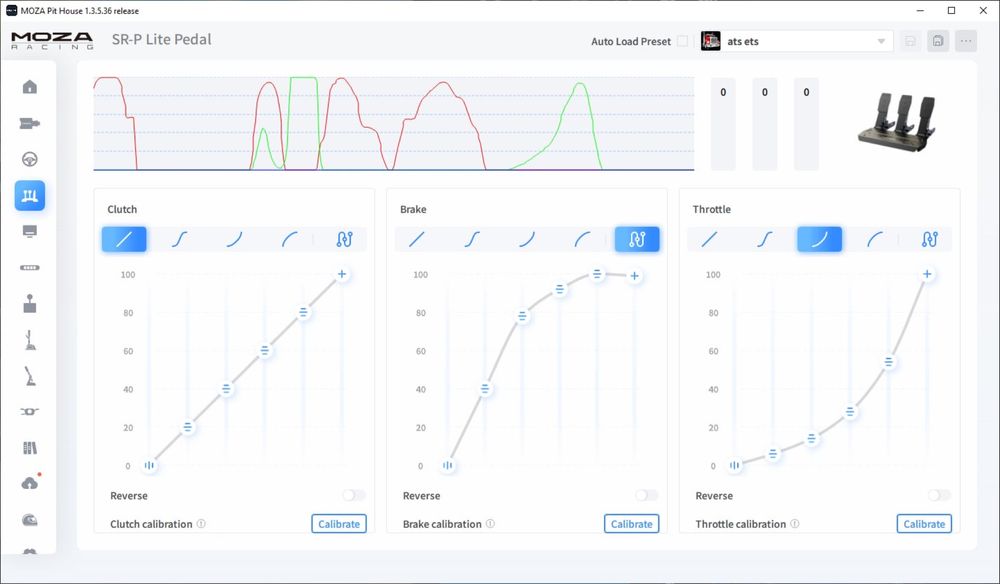
Task: Select logarithmic curve preset for Clutch
Action: coord(290,239)
